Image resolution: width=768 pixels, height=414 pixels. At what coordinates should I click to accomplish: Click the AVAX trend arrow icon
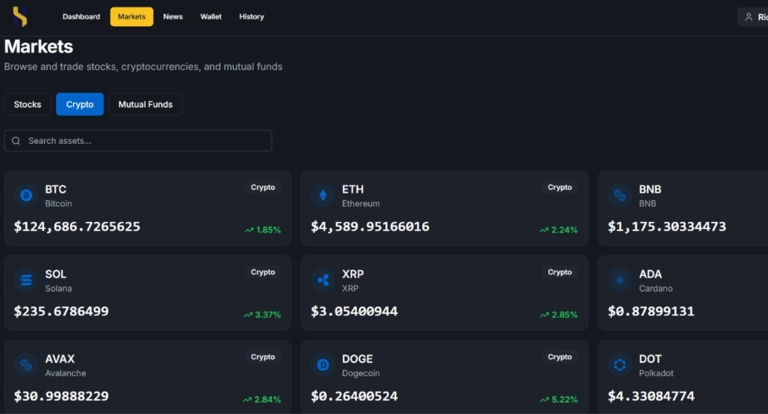click(x=247, y=400)
